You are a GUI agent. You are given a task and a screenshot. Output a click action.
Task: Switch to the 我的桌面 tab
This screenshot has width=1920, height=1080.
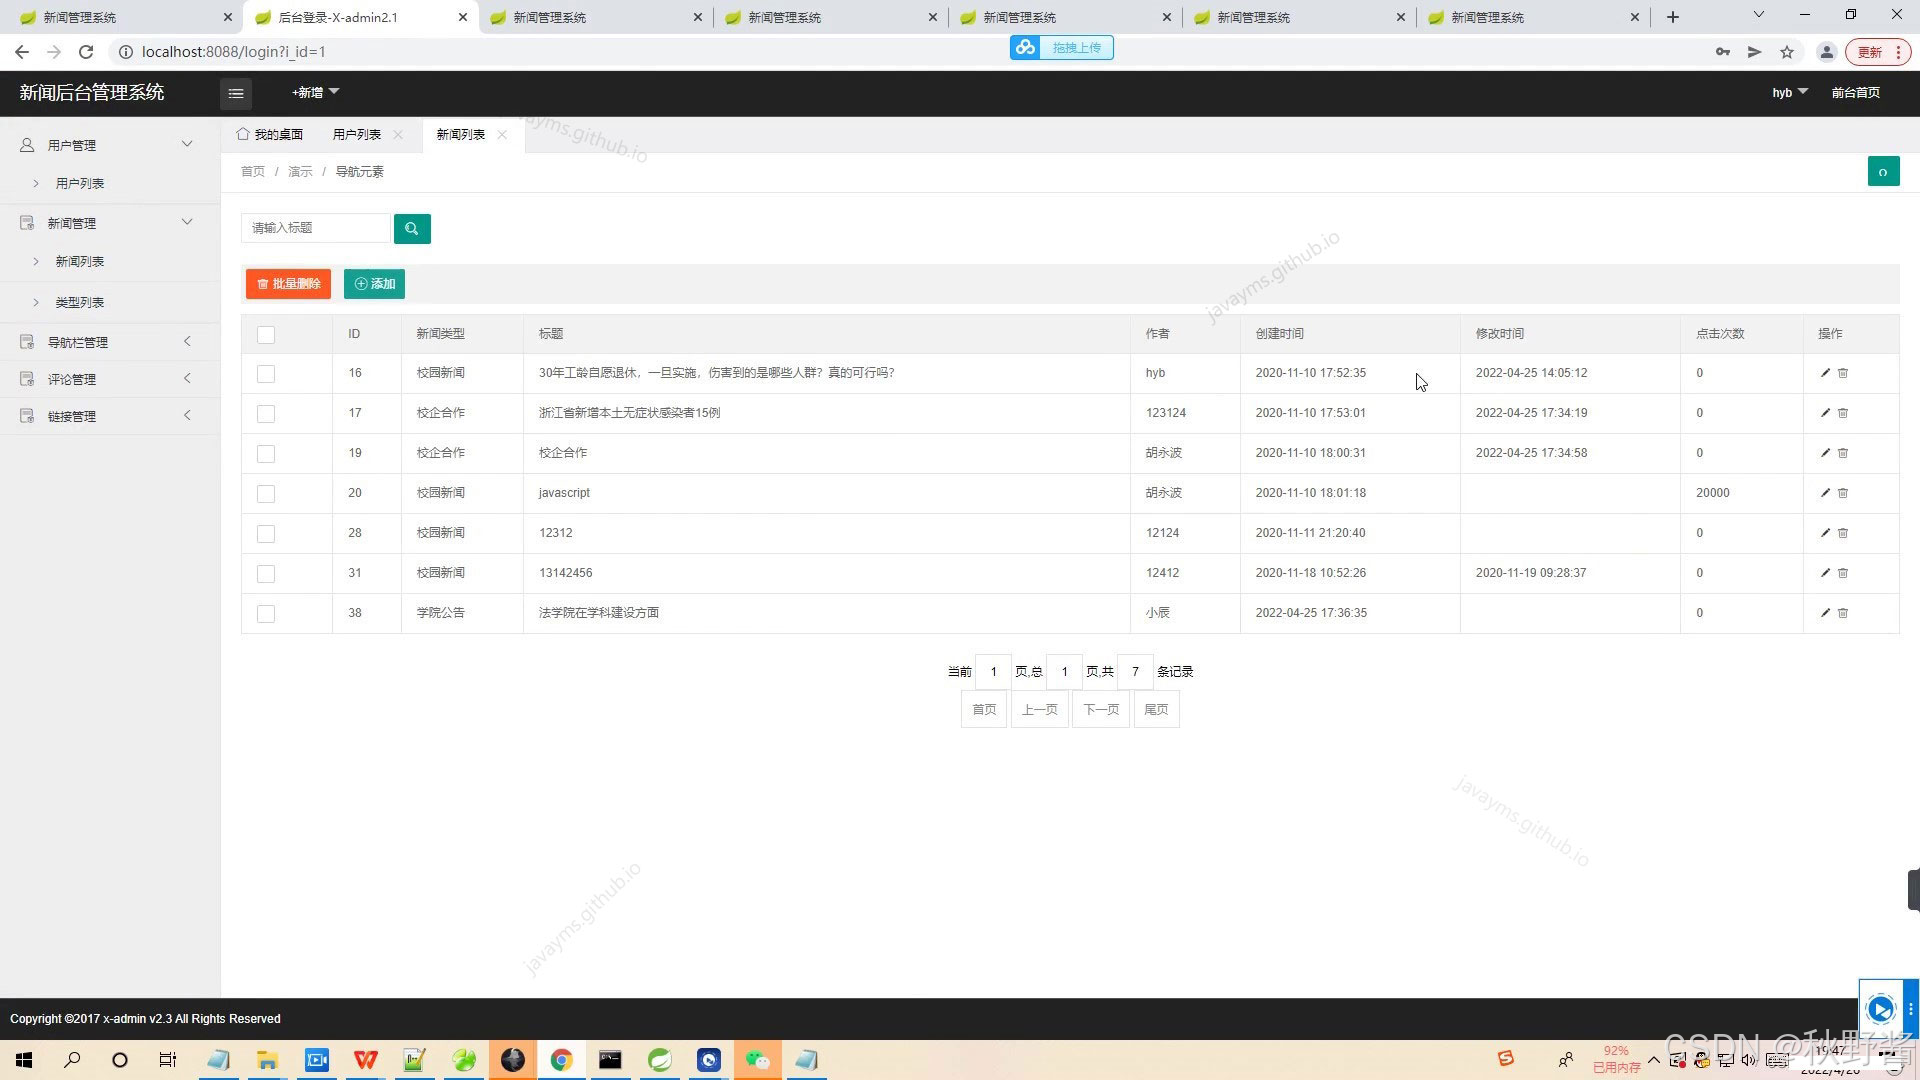pos(270,135)
